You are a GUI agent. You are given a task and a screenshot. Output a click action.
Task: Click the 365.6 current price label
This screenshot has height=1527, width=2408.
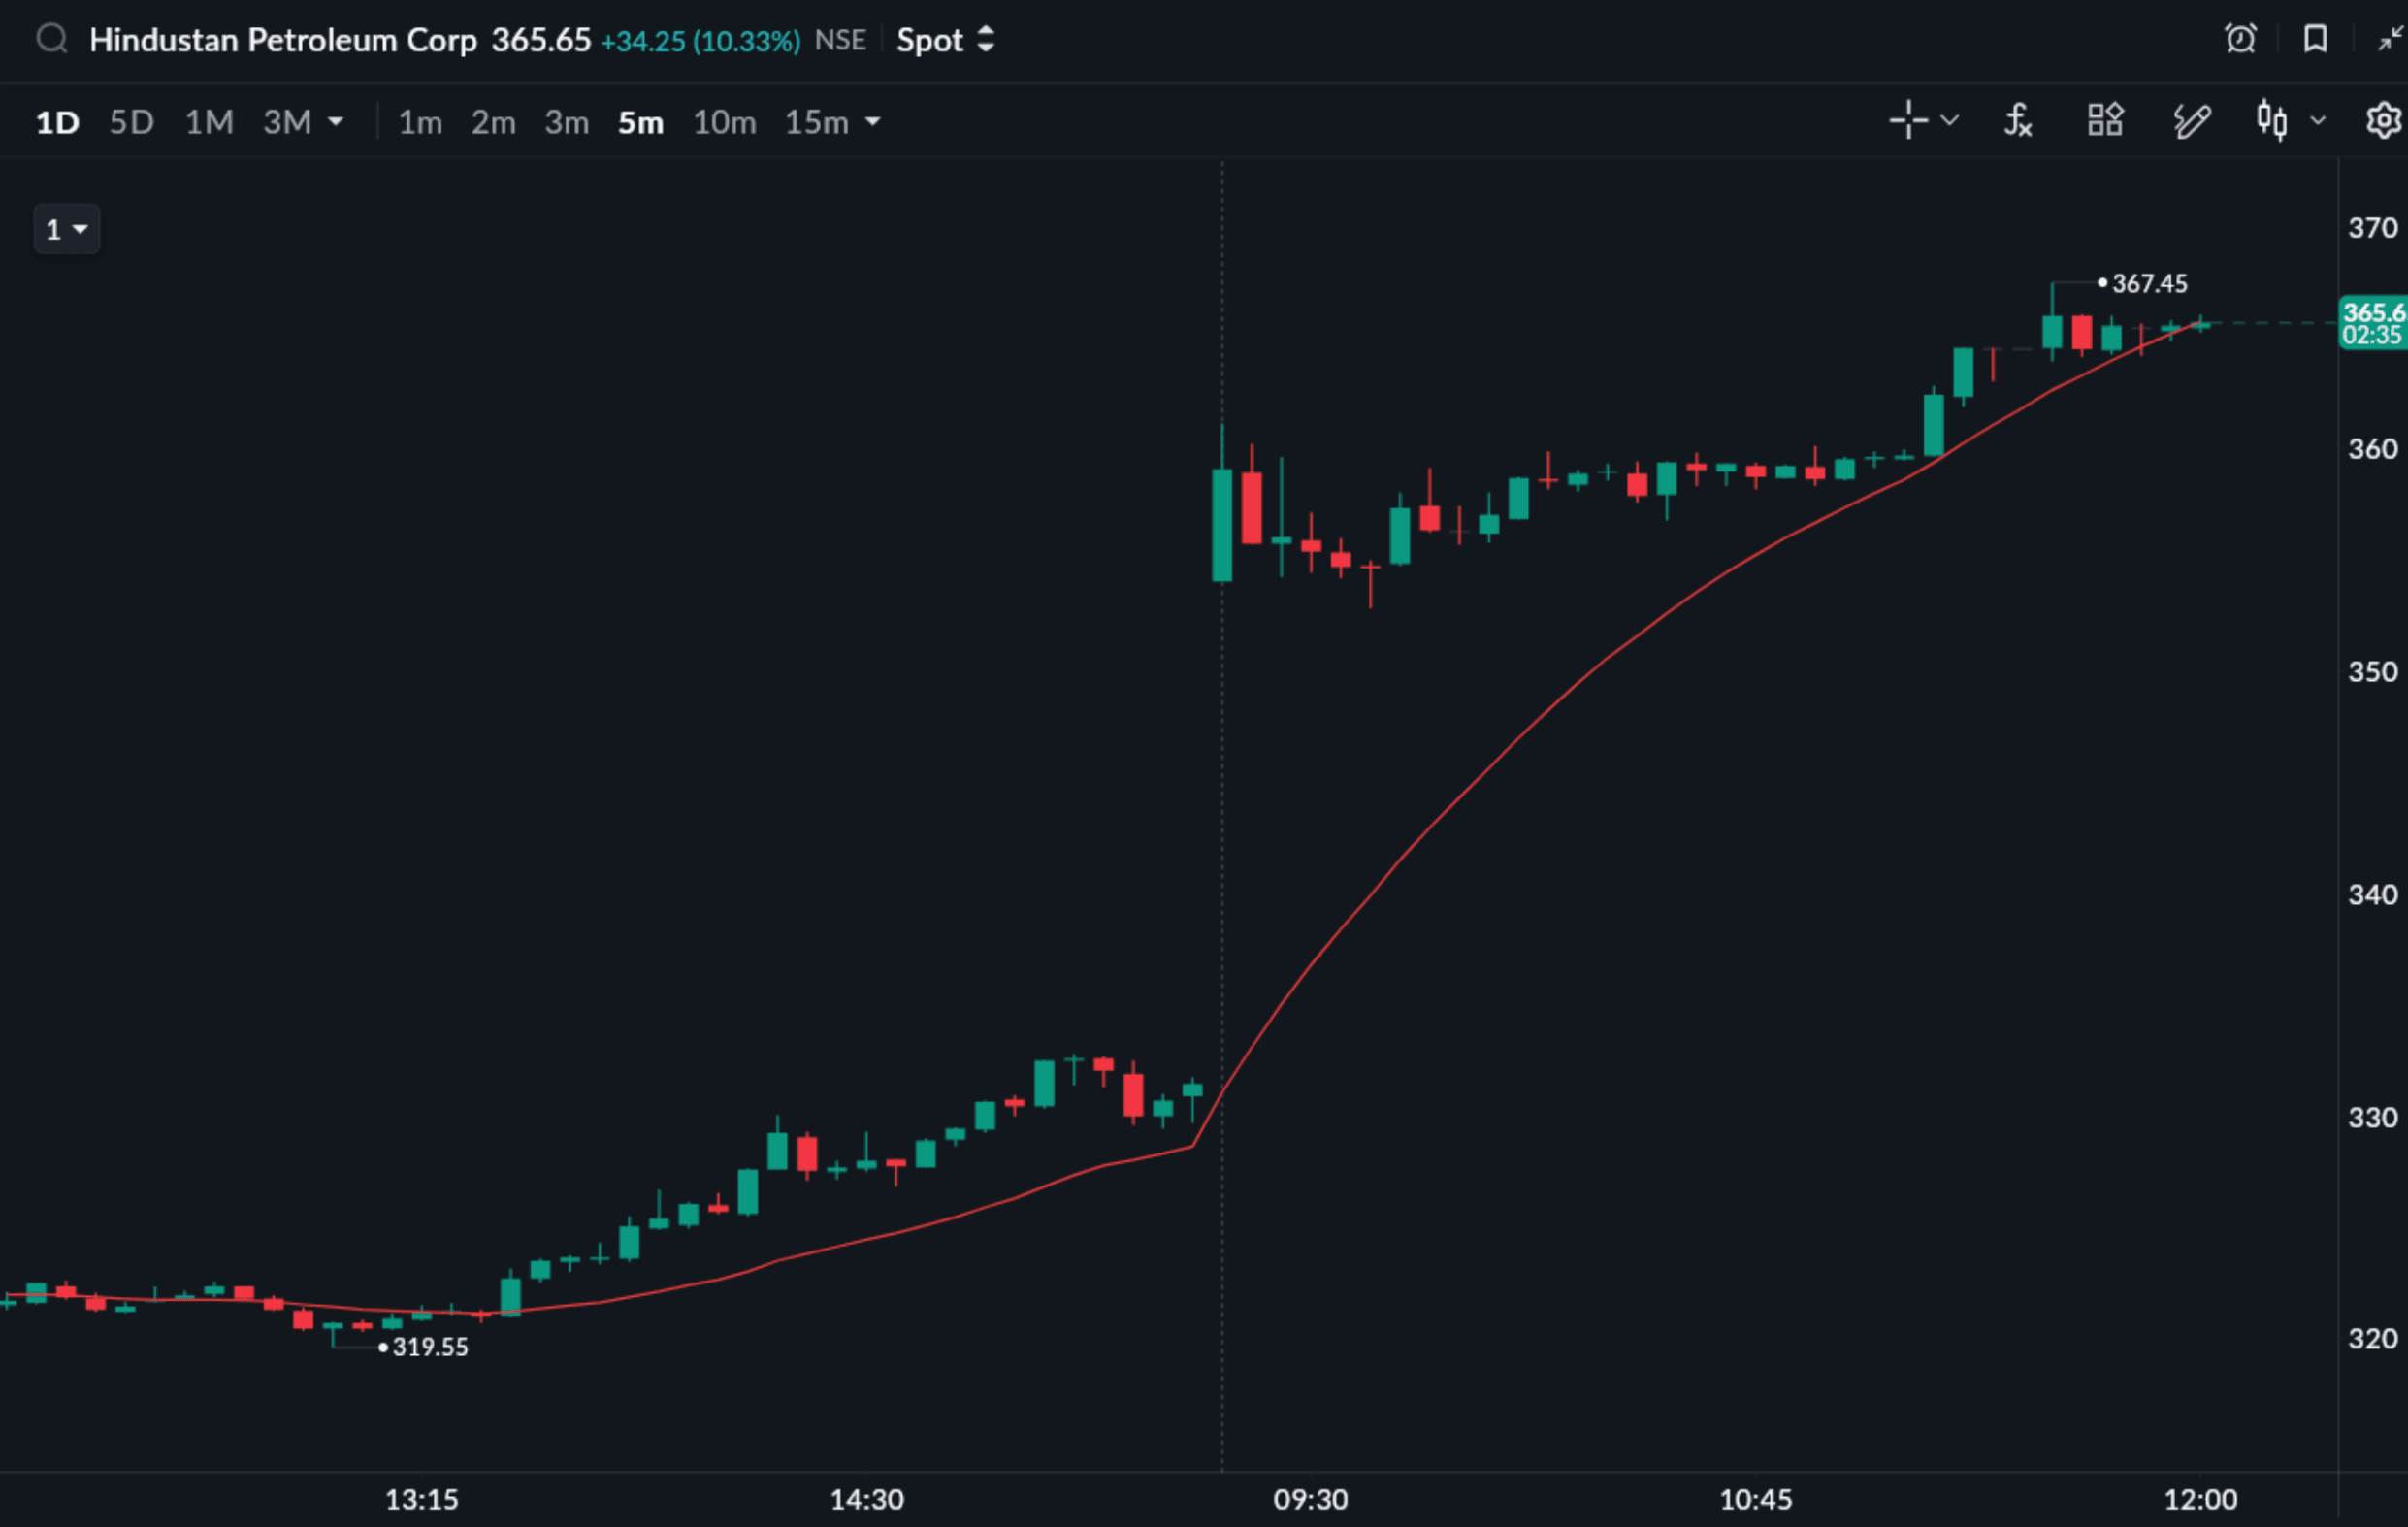(x=2373, y=314)
